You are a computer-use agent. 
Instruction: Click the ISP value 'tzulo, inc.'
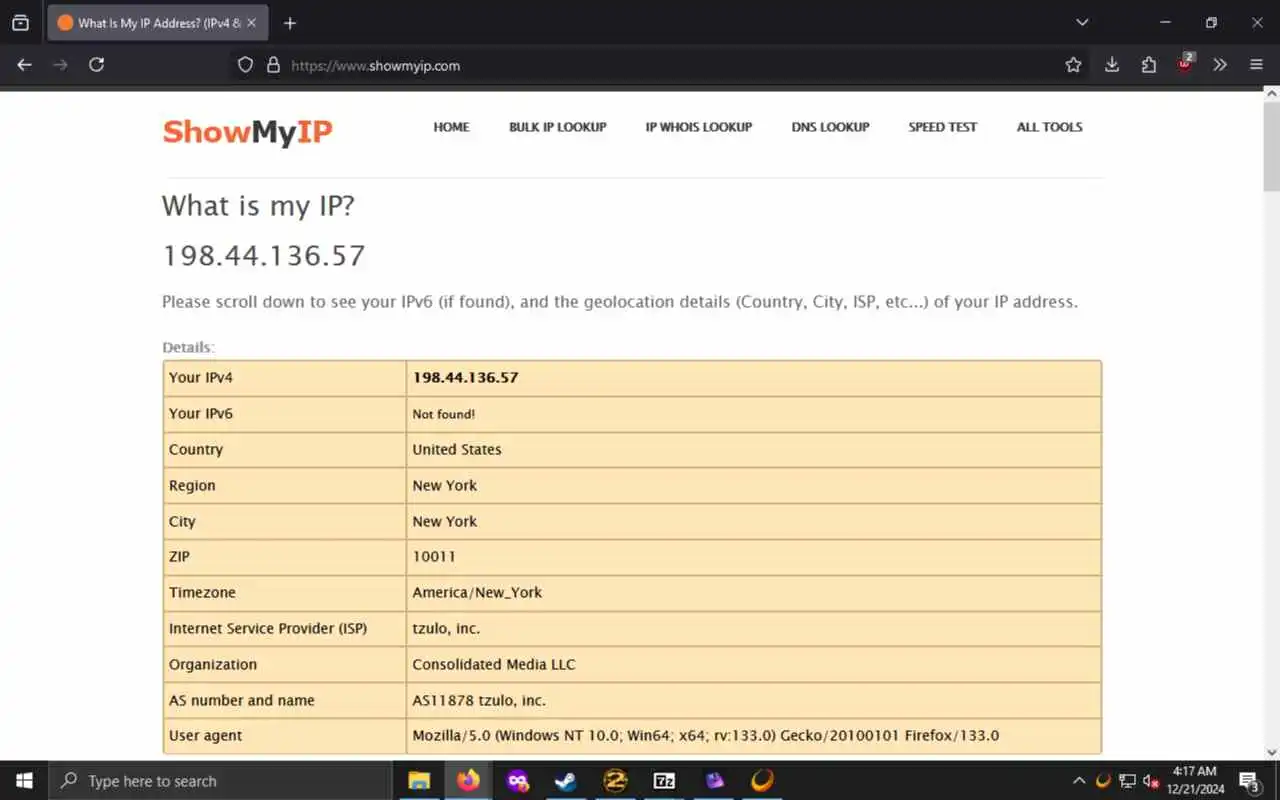[x=446, y=629]
